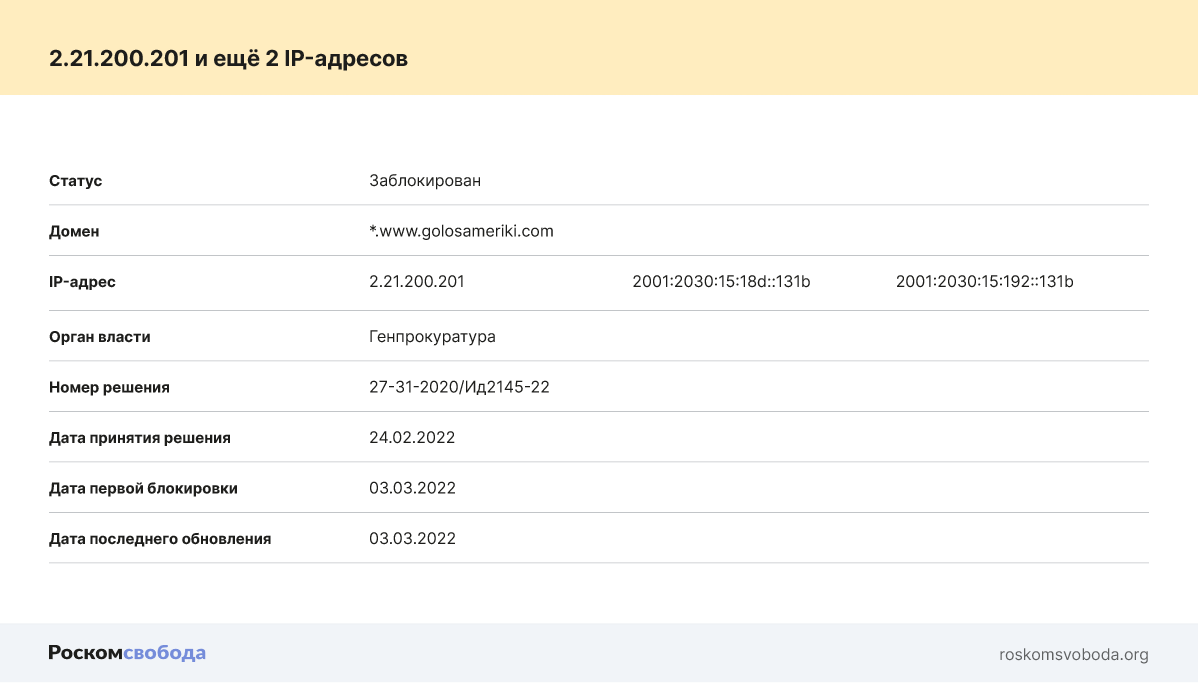Click the last update date value
Image resolution: width=1198 pixels, height=683 pixels.
(x=412, y=538)
